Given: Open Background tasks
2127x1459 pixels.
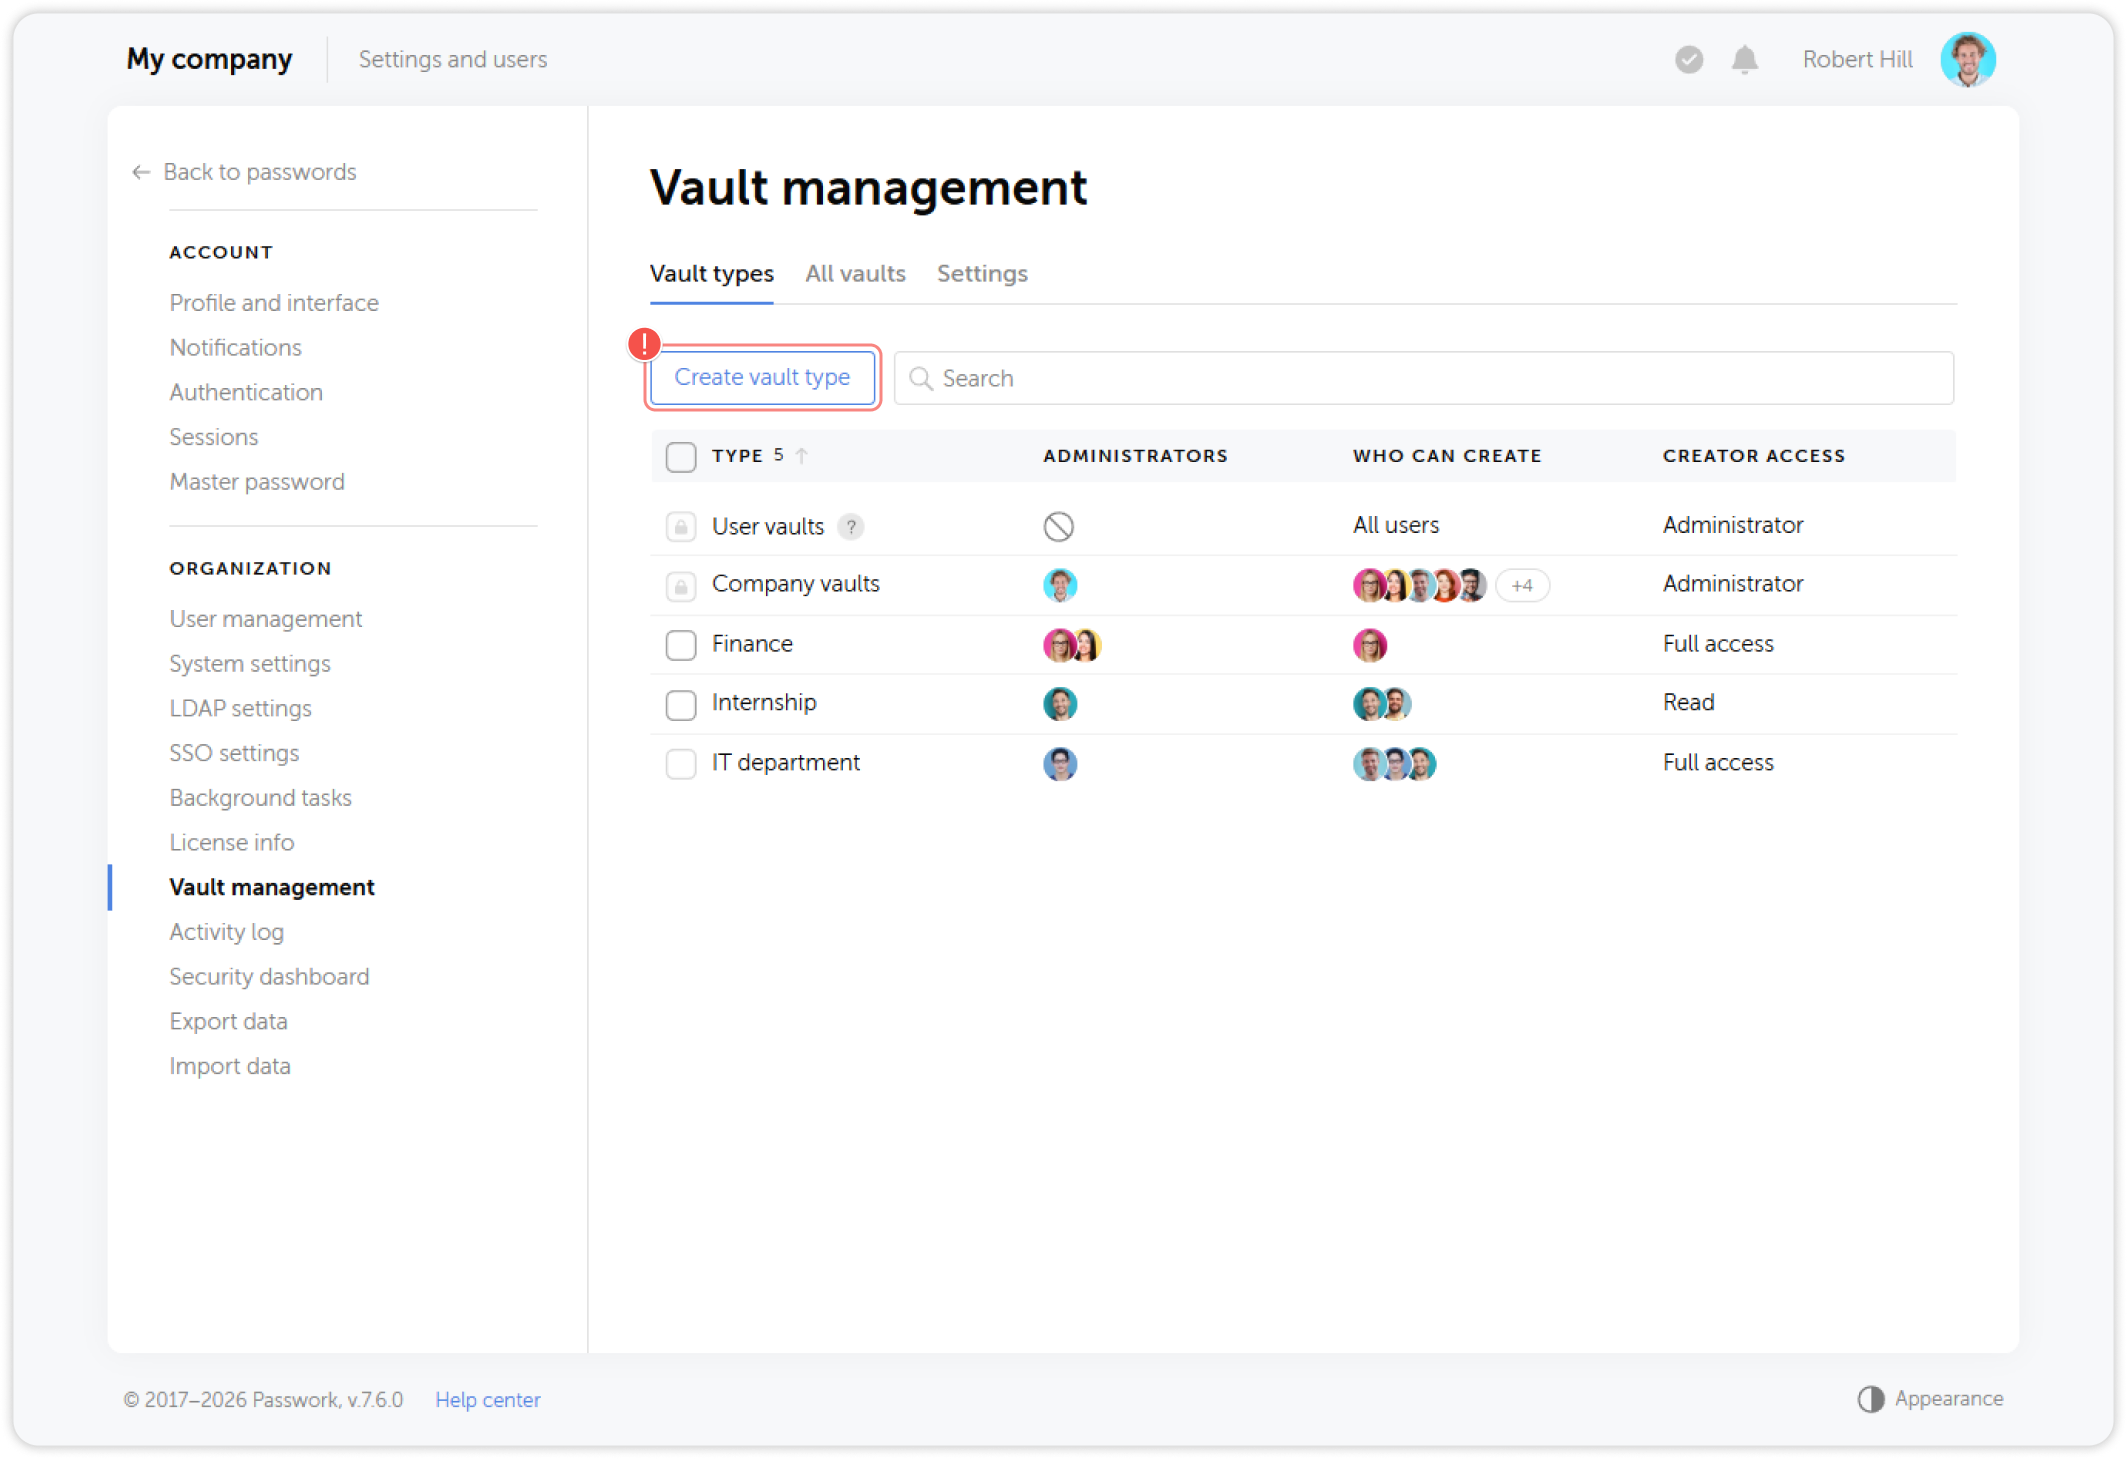Looking at the screenshot, I should pyautogui.click(x=260, y=798).
